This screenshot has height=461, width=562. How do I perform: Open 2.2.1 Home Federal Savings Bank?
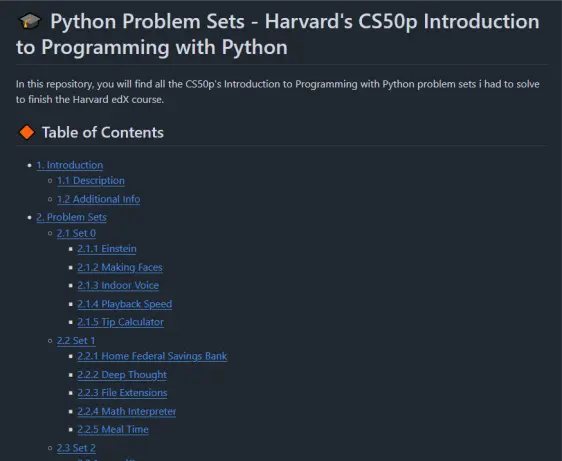click(x=152, y=356)
